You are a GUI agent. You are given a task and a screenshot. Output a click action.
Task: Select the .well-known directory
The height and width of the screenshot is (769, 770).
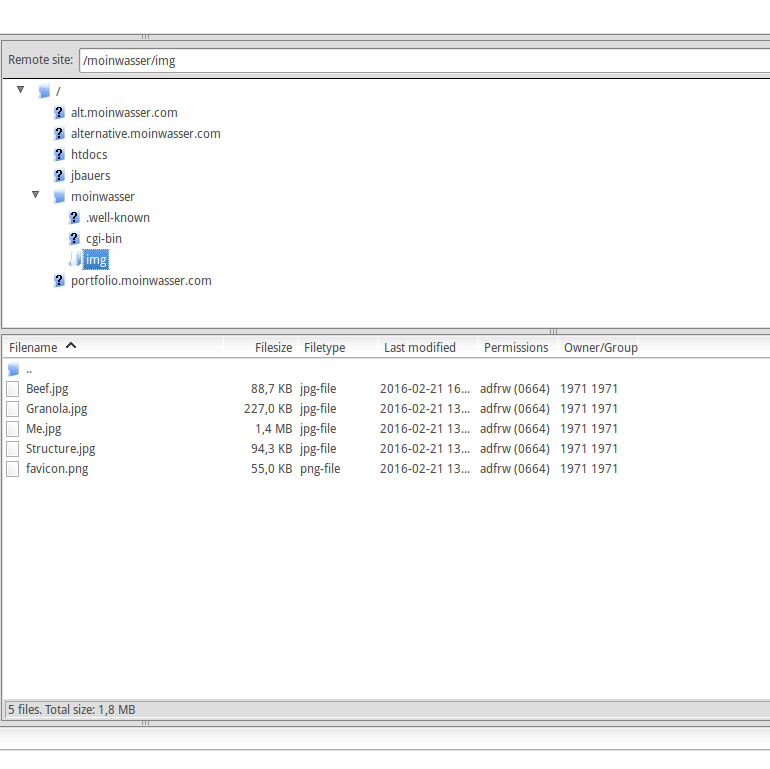click(118, 218)
